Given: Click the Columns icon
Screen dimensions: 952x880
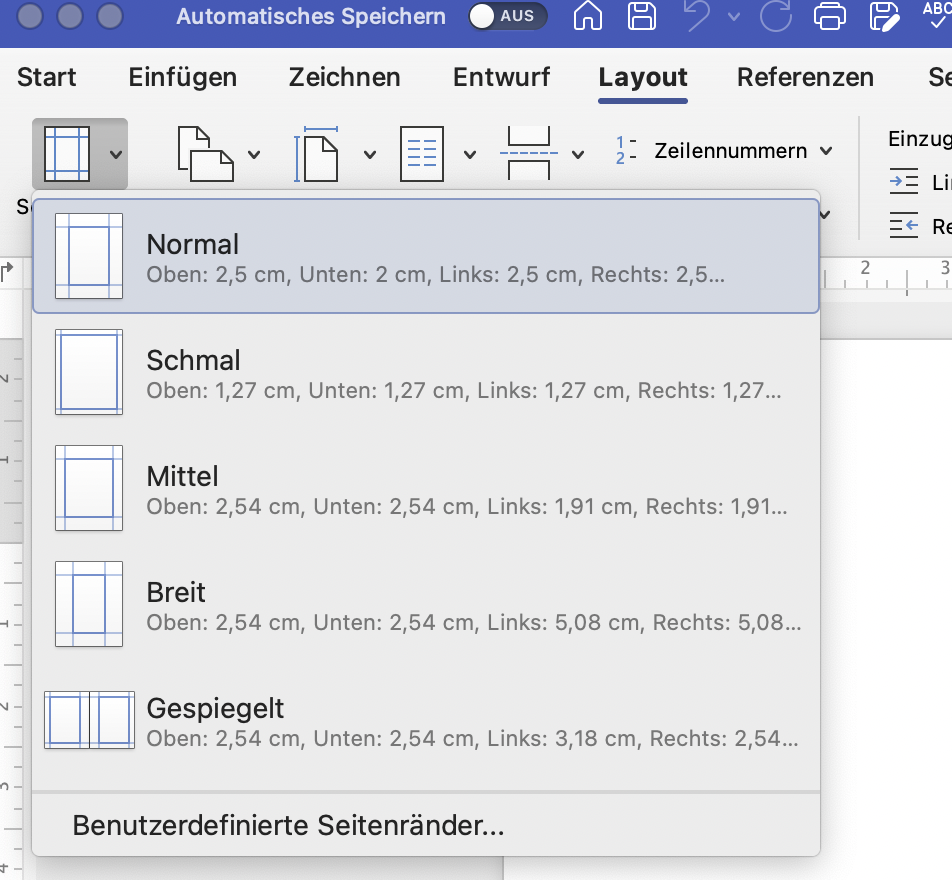Looking at the screenshot, I should [x=421, y=154].
